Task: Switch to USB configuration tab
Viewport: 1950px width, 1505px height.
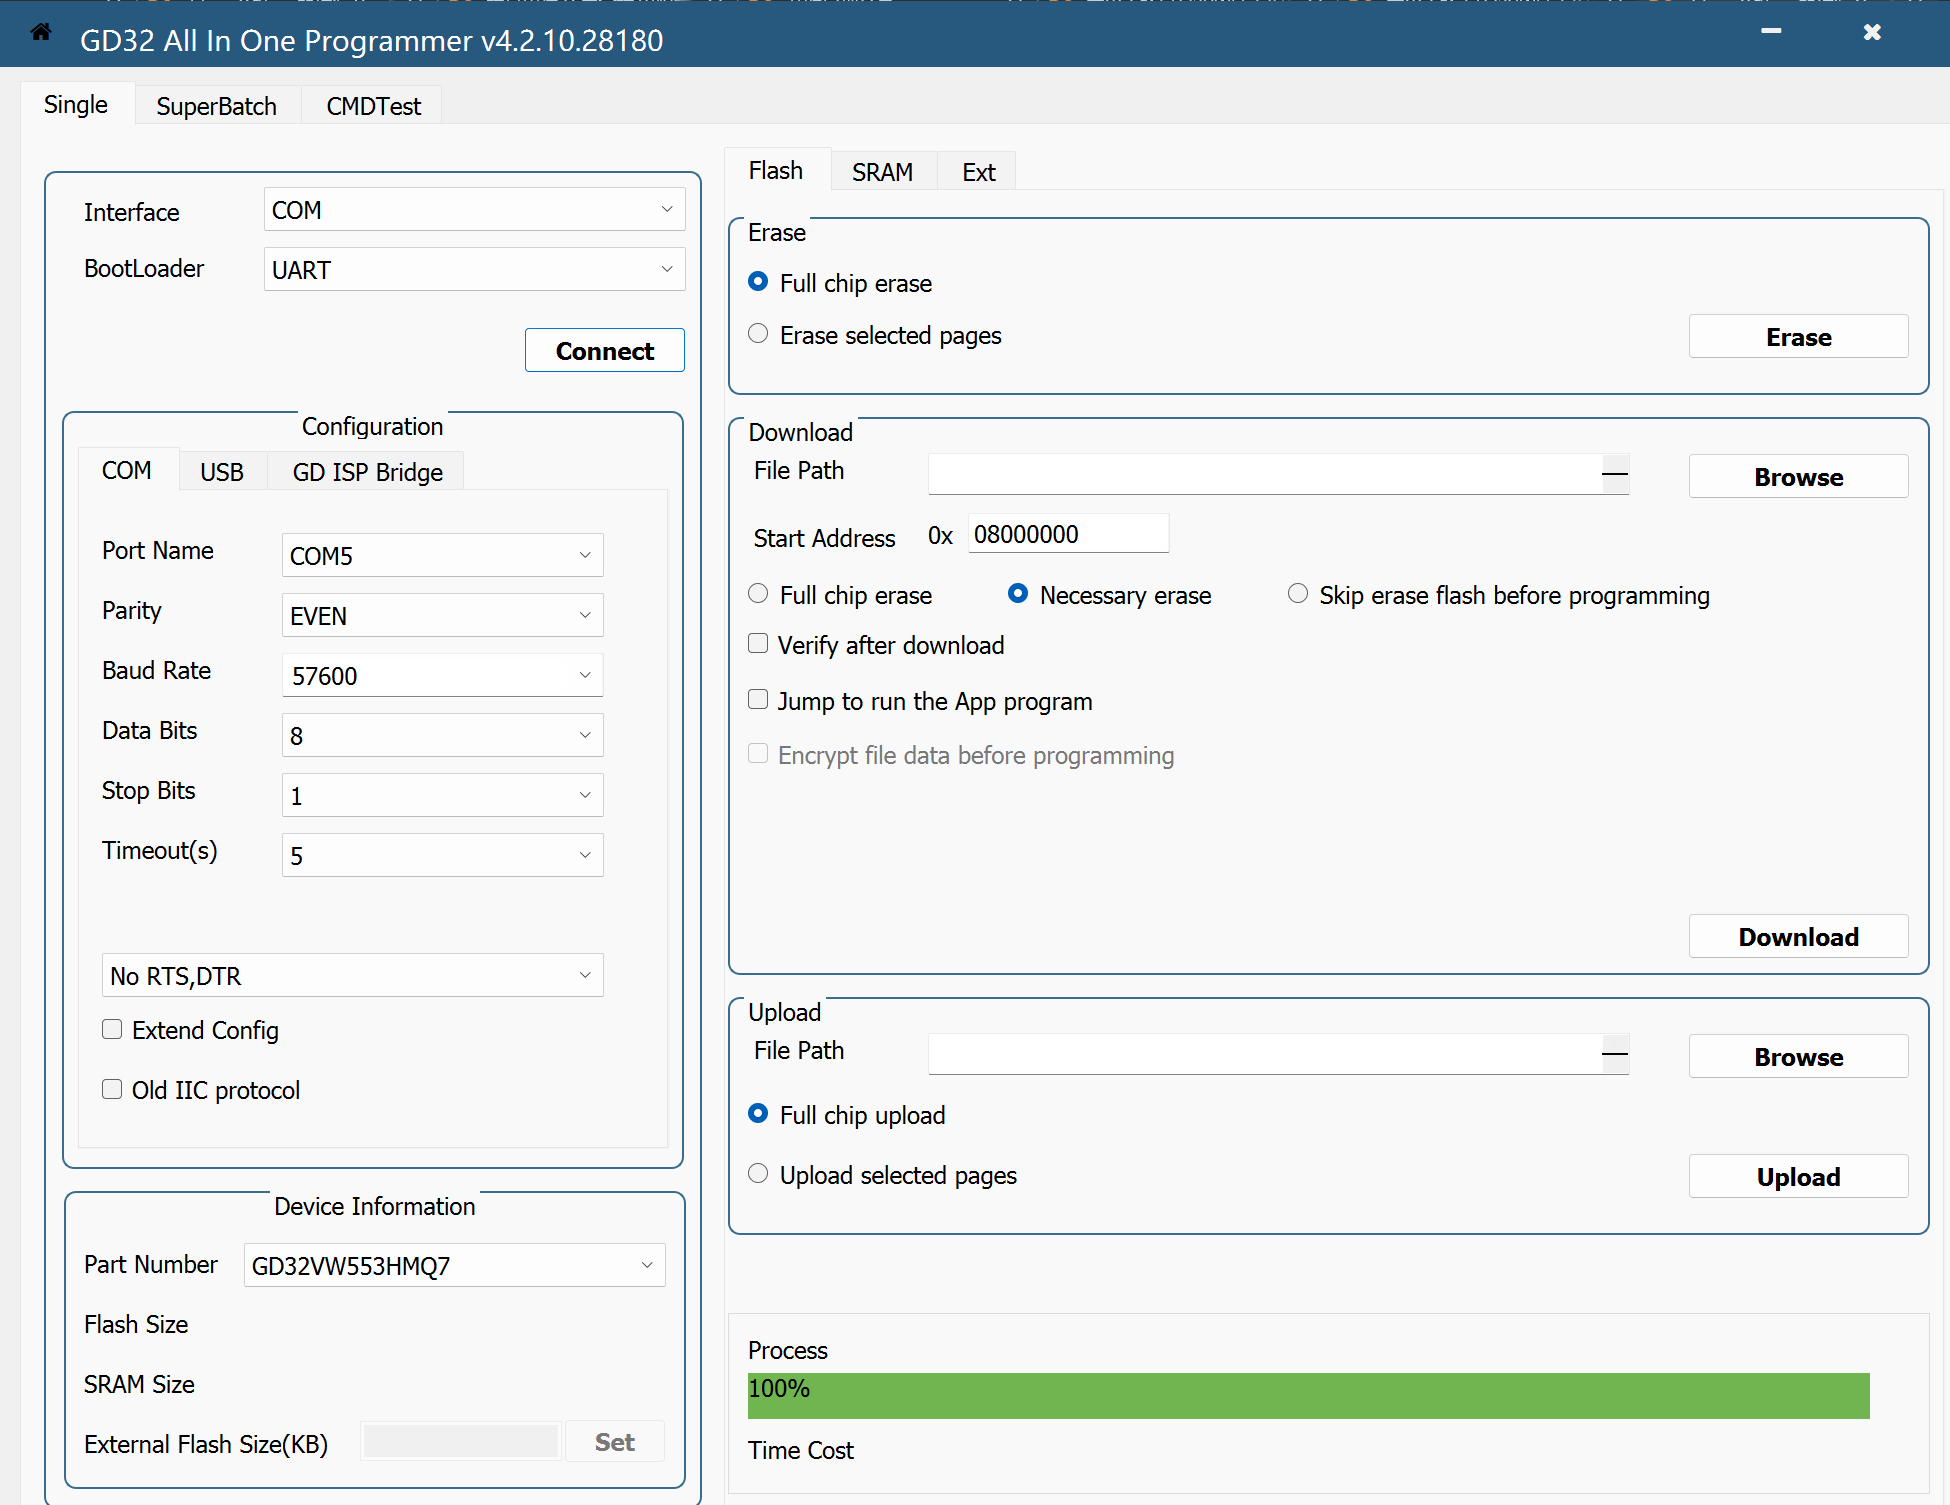Action: tap(222, 472)
